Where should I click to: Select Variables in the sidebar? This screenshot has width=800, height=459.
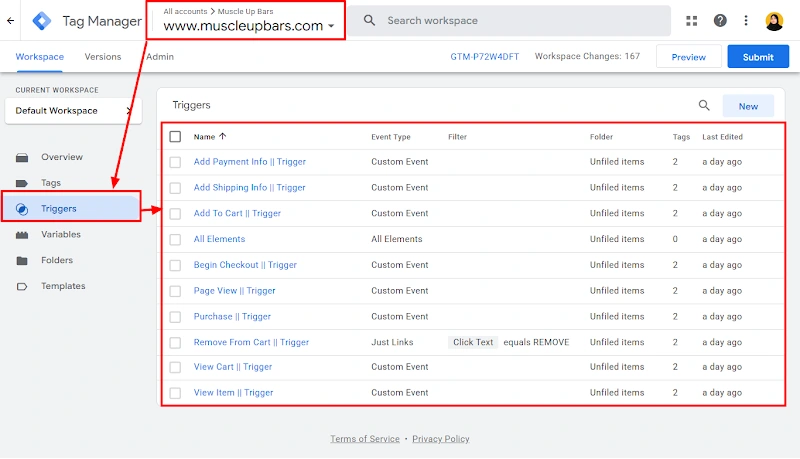(61, 235)
